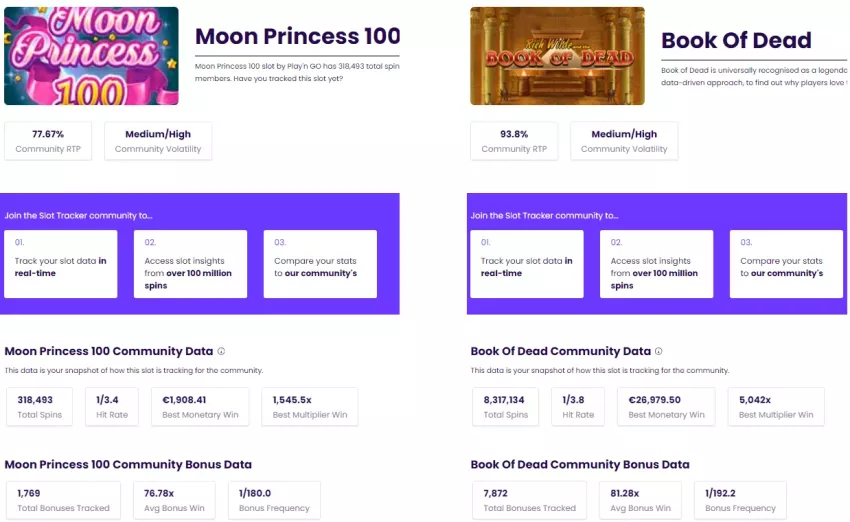Click left panel 'Track your slot data in real-time' card
This screenshot has width=850, height=522.
[61, 264]
